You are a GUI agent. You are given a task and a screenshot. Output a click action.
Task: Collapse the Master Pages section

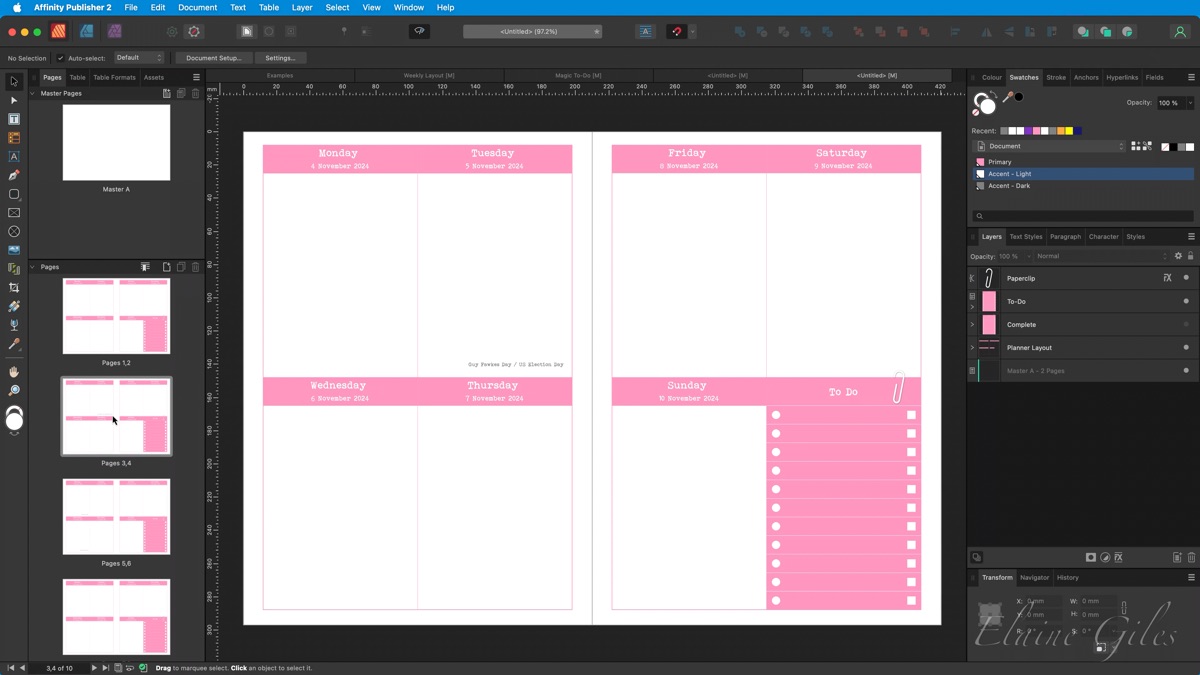pyautogui.click(x=32, y=93)
